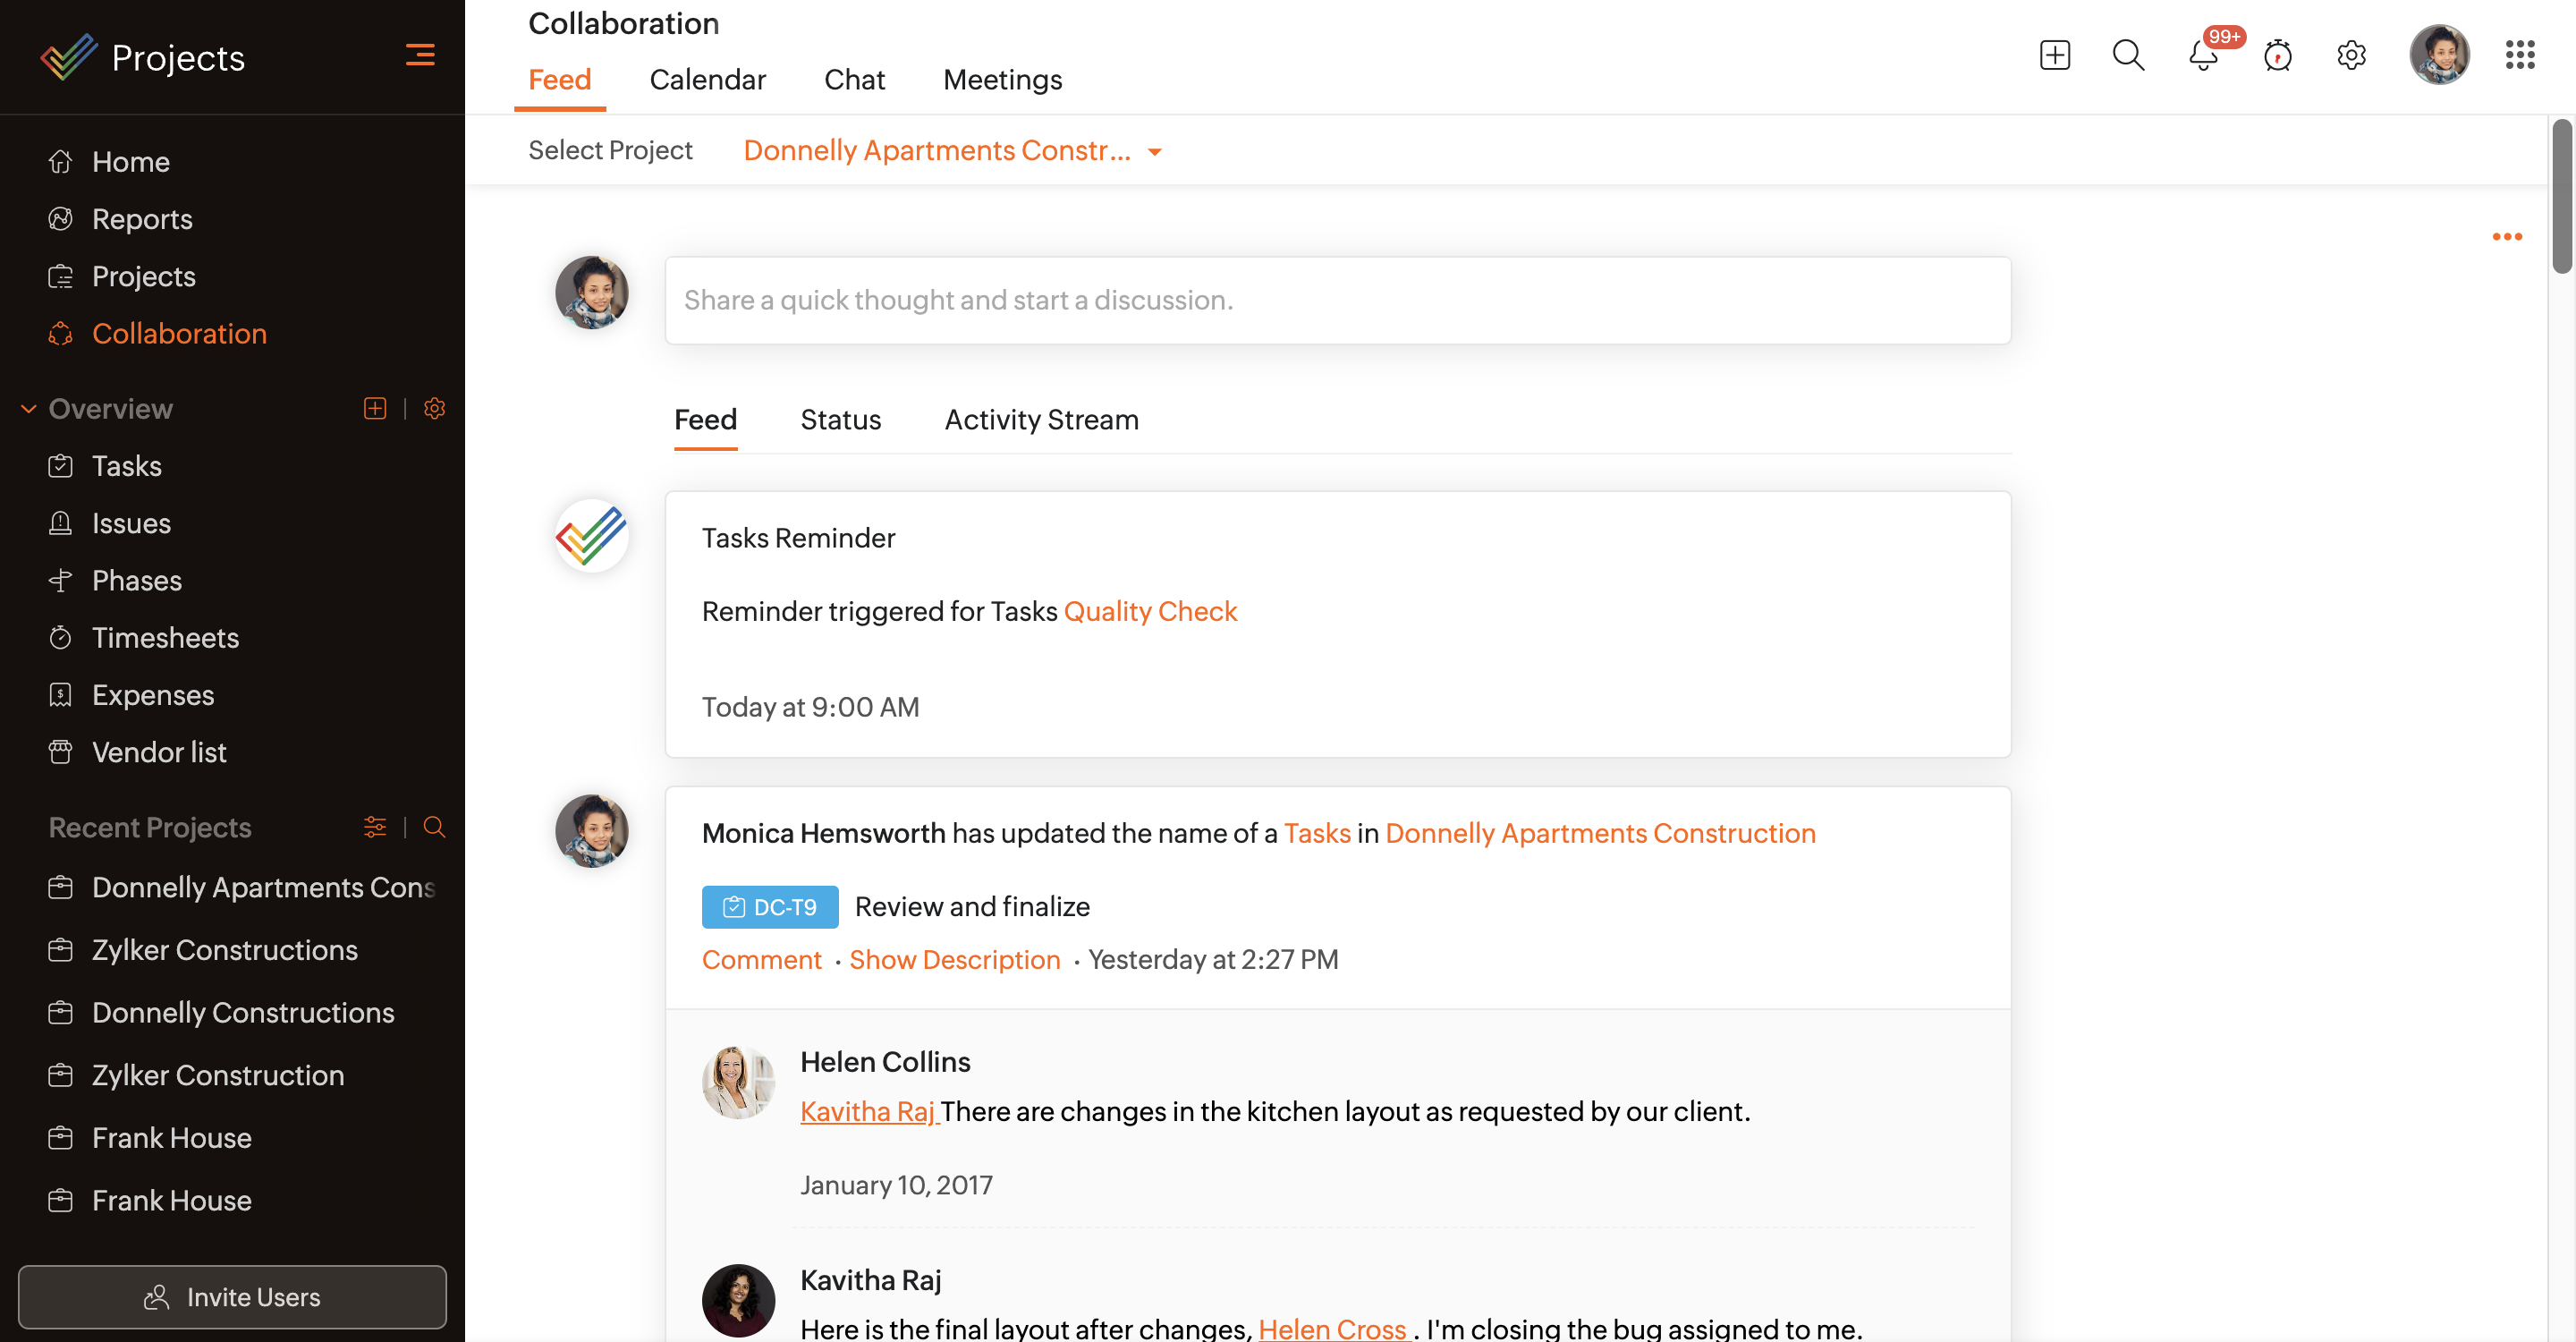
Task: Open the Quality Check task link
Action: (x=1150, y=611)
